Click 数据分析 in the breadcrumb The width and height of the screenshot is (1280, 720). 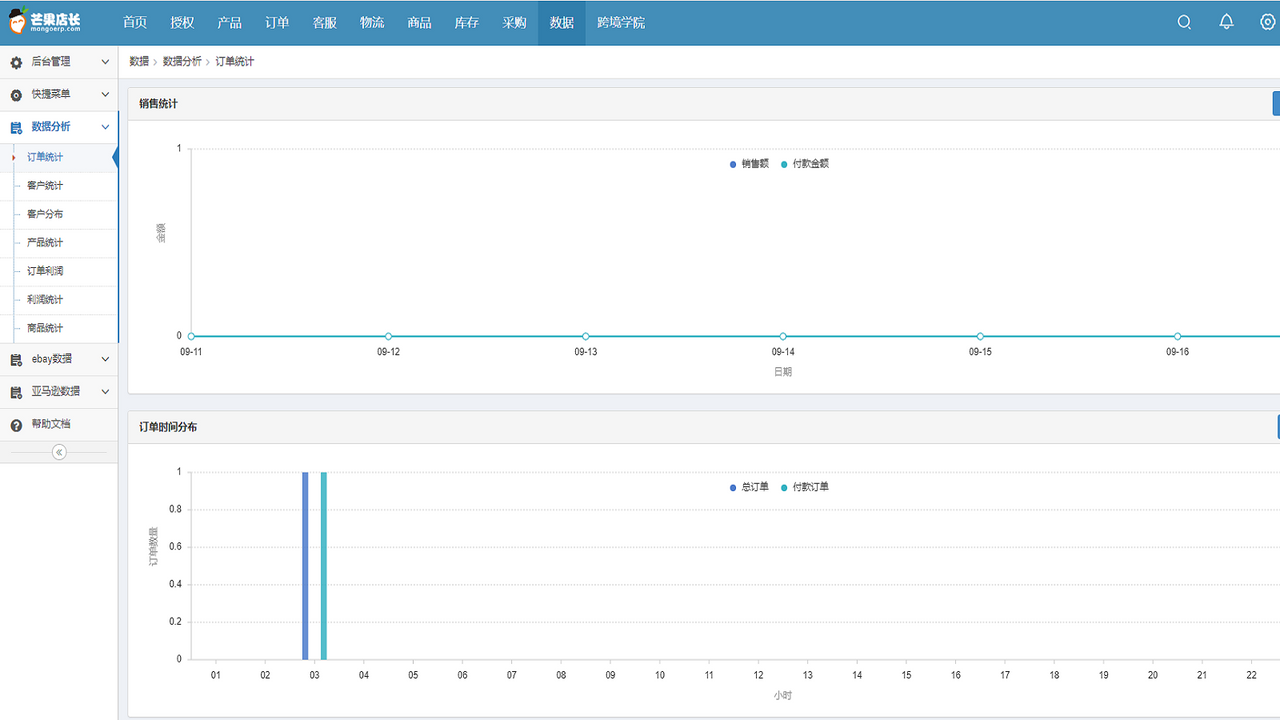click(x=182, y=62)
